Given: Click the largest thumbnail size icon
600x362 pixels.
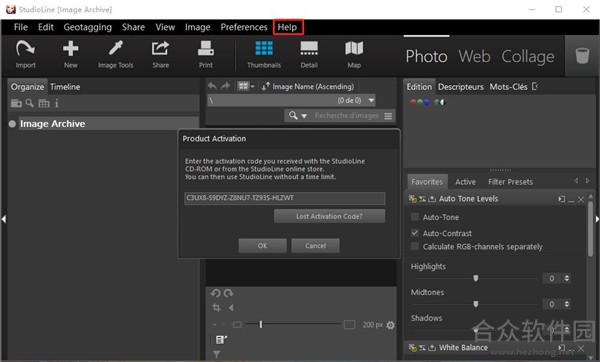Looking at the screenshot, I should click(349, 324).
